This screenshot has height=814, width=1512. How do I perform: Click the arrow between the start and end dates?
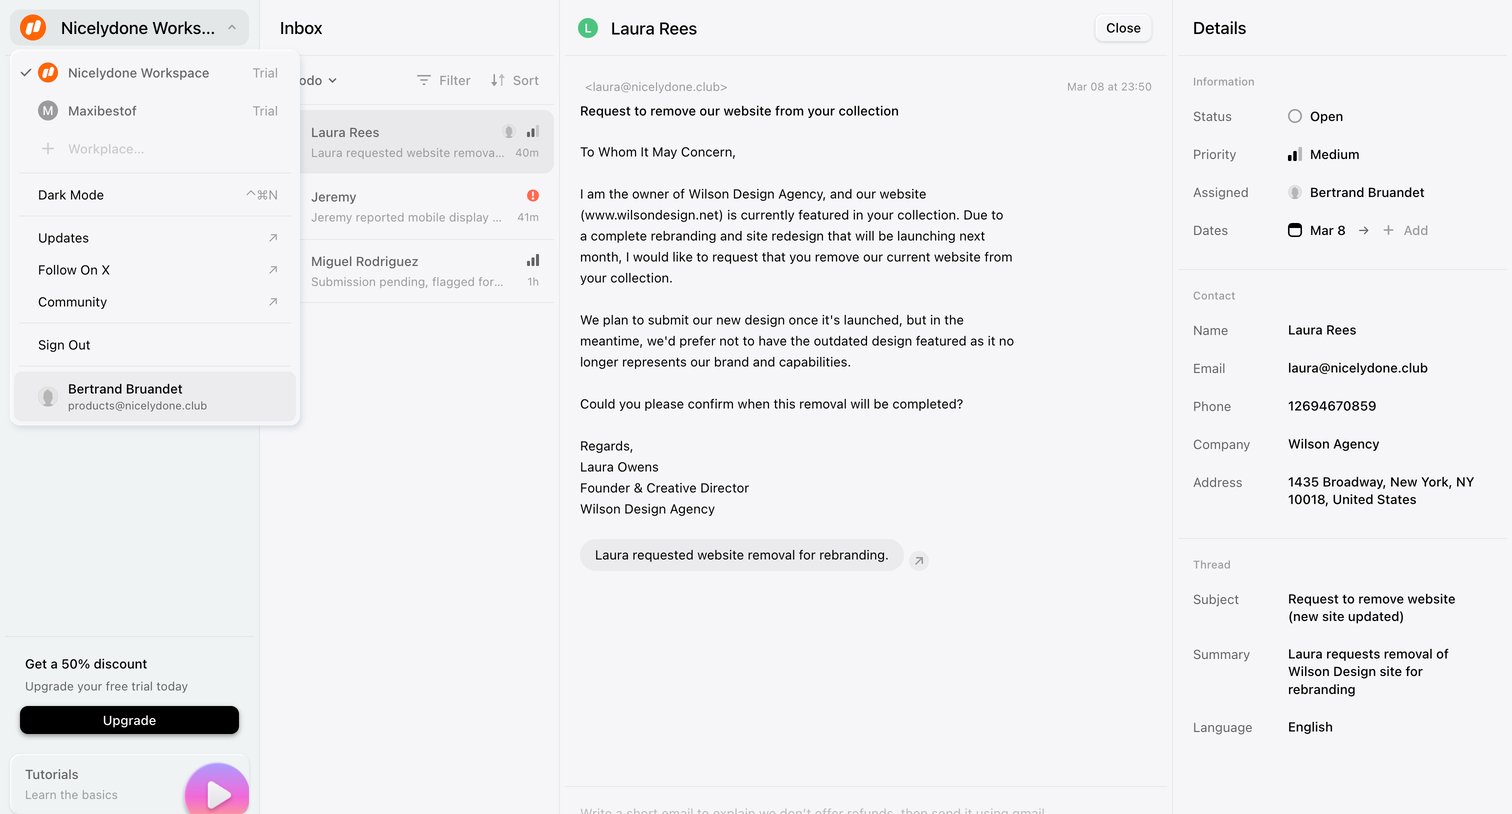(1363, 230)
